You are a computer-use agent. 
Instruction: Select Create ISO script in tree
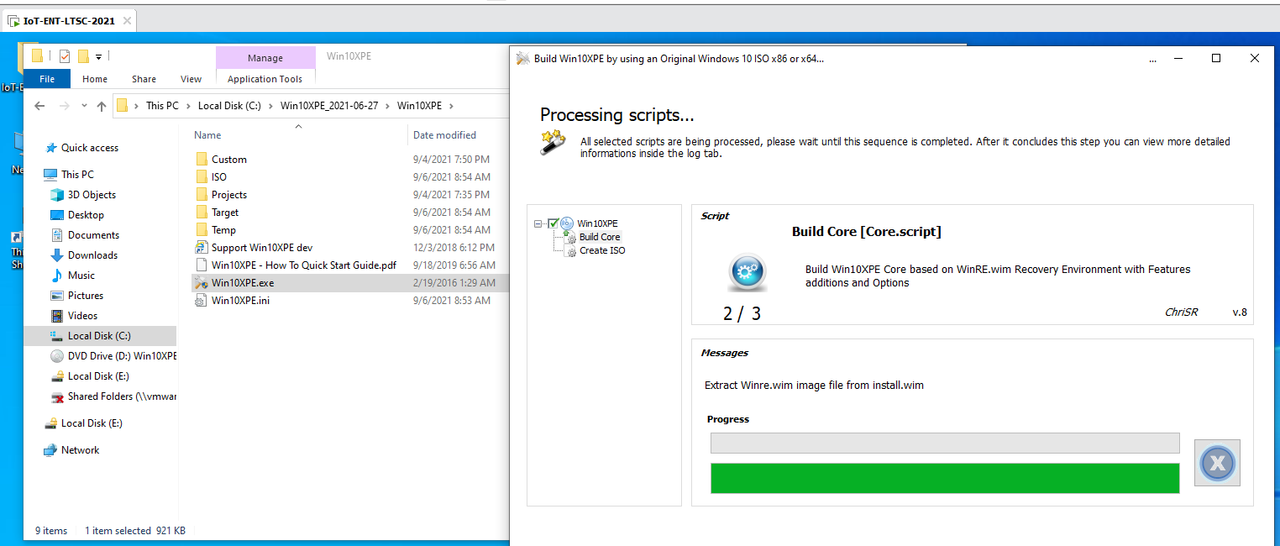pos(601,250)
